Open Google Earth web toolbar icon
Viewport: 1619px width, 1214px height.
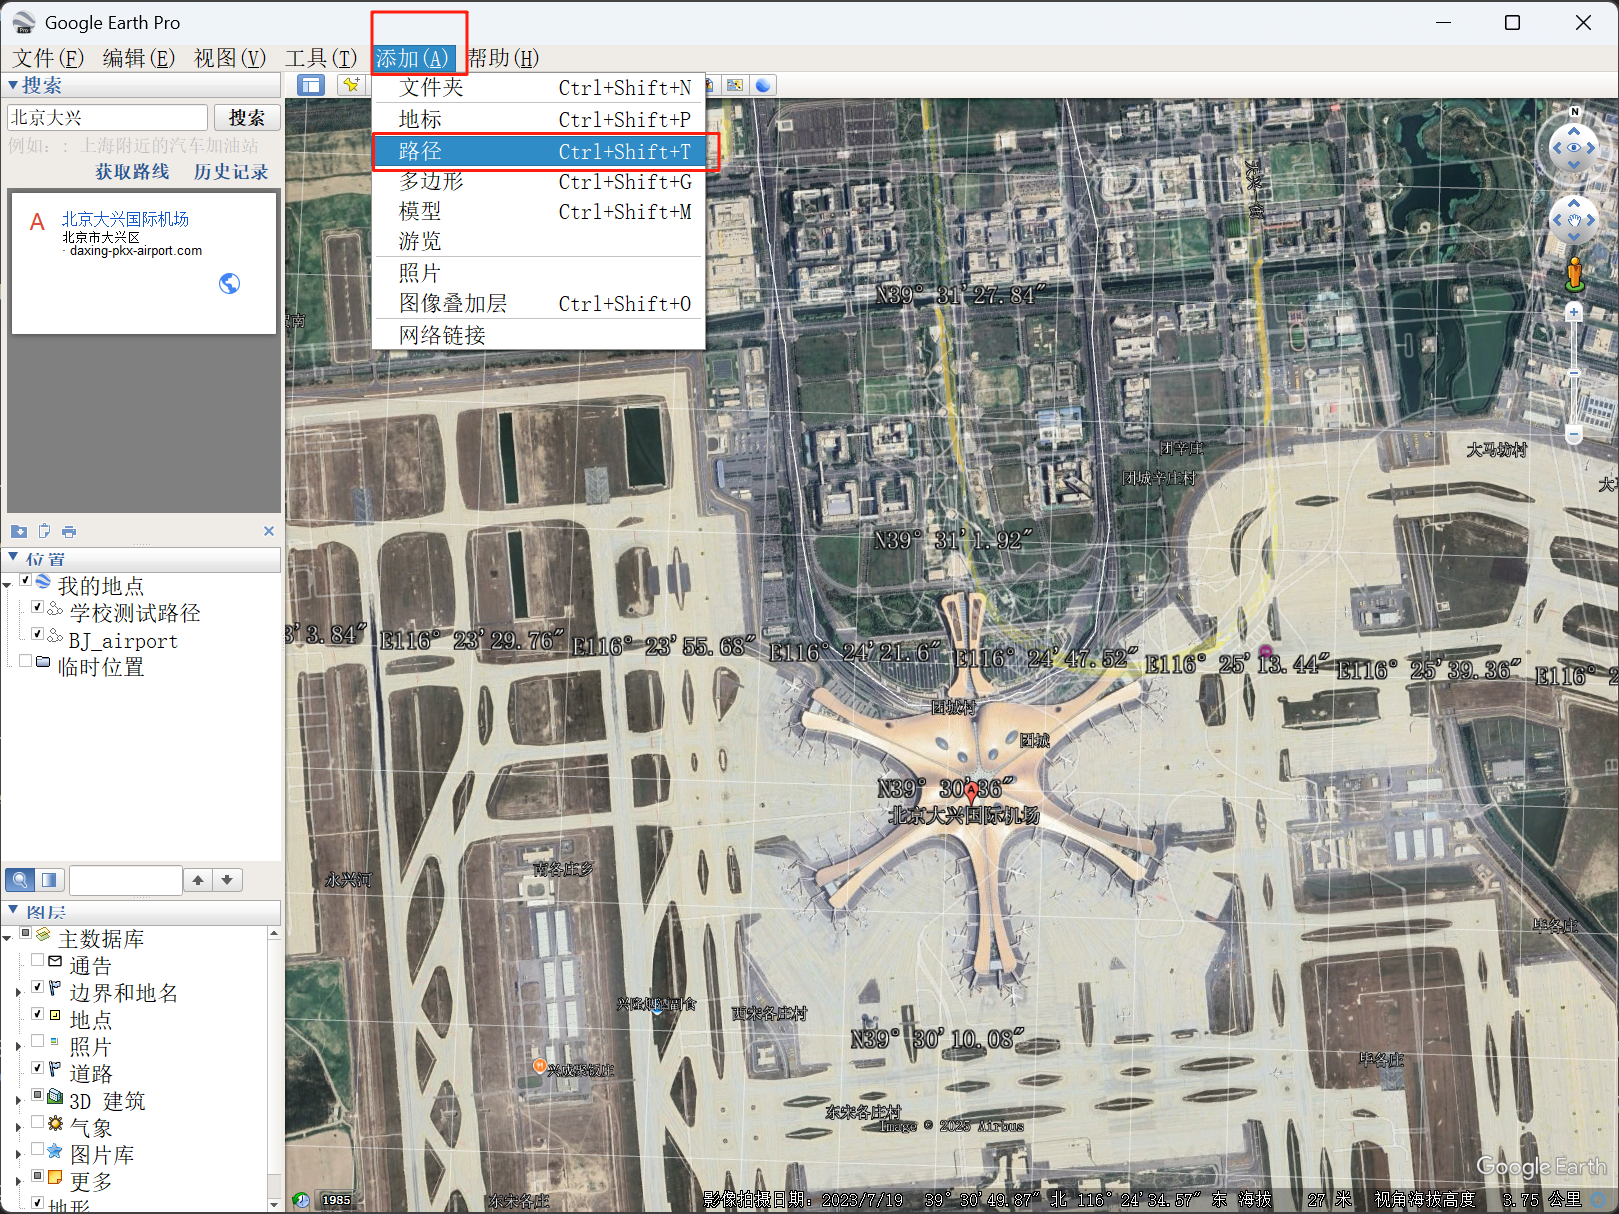coord(763,85)
